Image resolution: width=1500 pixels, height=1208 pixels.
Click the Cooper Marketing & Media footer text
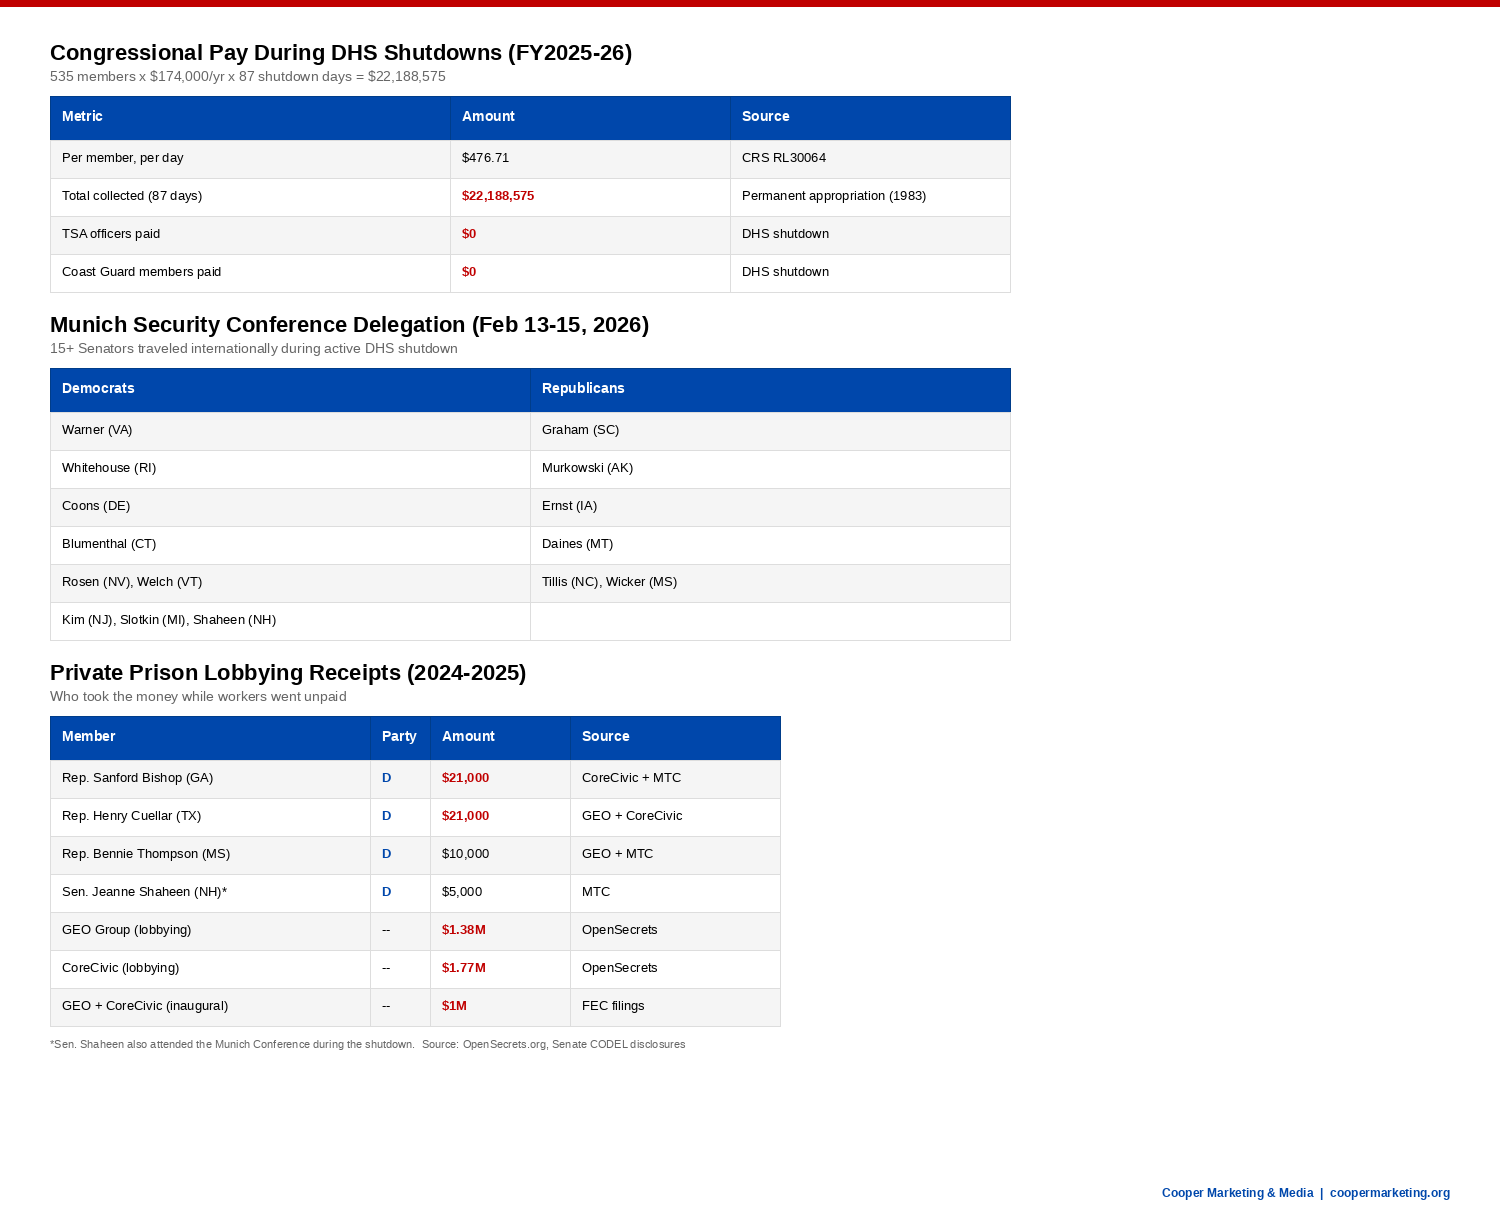pos(1237,1193)
